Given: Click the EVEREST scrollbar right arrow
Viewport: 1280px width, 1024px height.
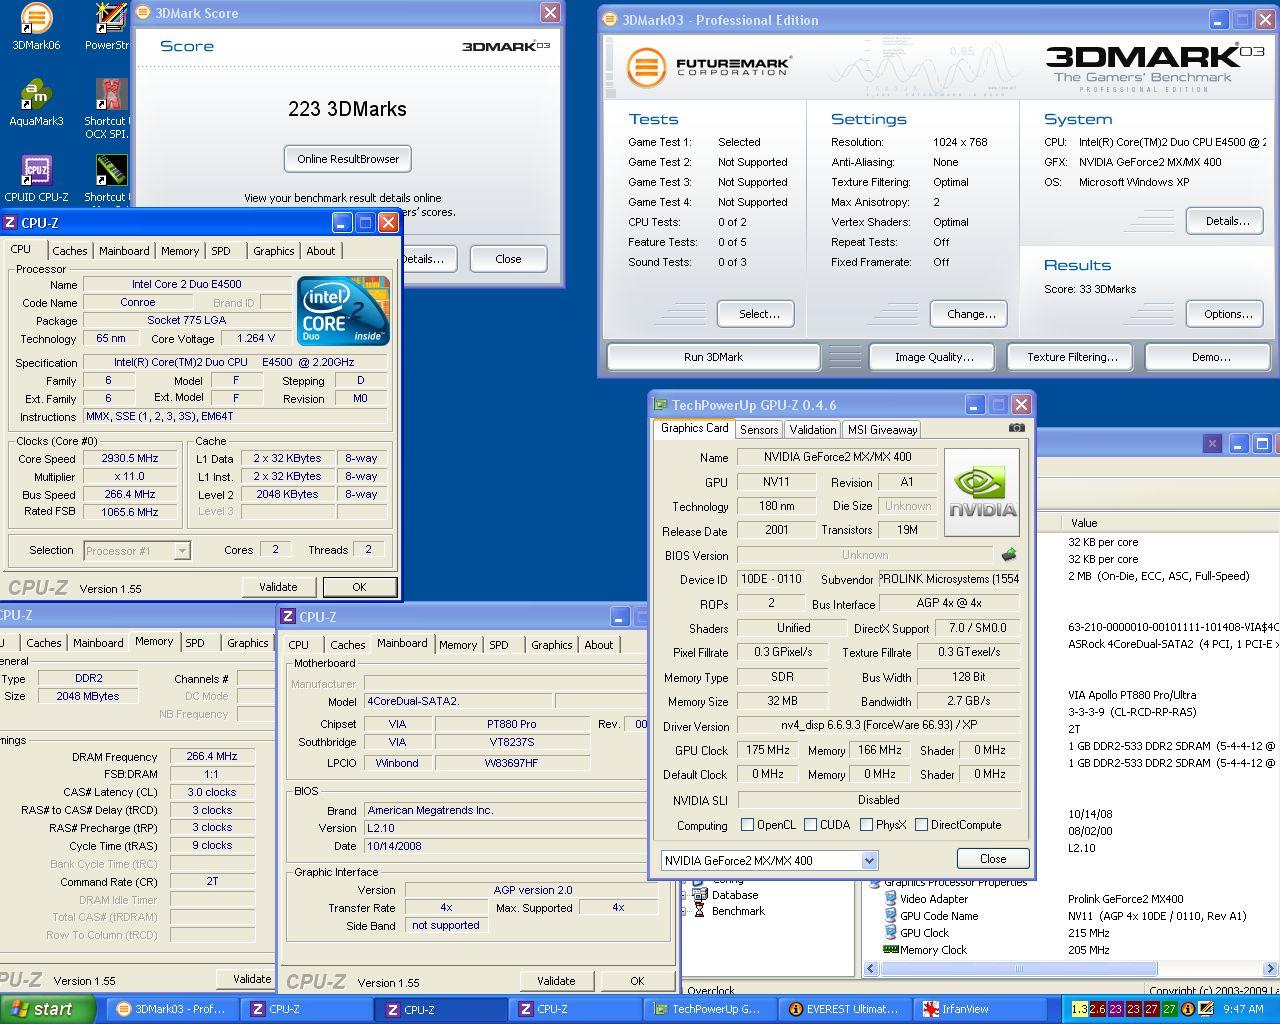Looking at the screenshot, I should click(x=1272, y=968).
